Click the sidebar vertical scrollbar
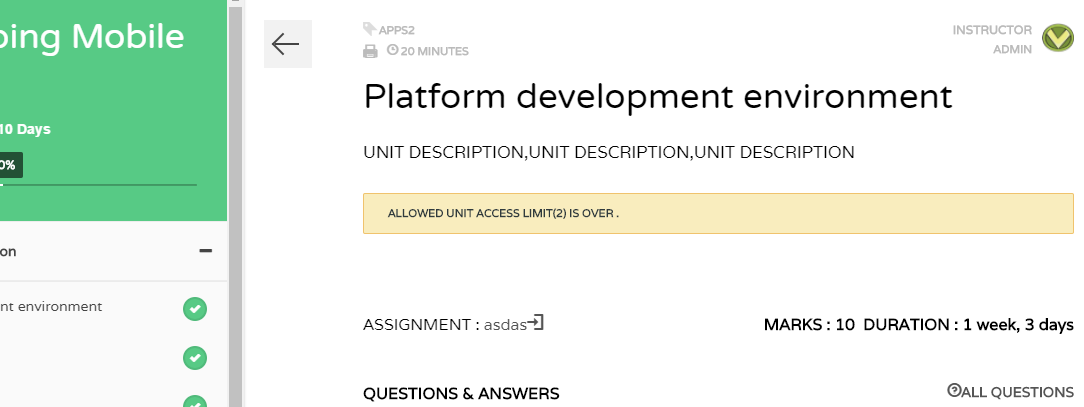 (x=235, y=203)
